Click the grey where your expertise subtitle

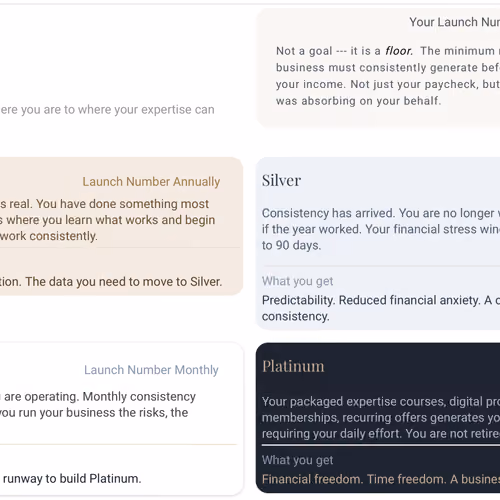(107, 109)
